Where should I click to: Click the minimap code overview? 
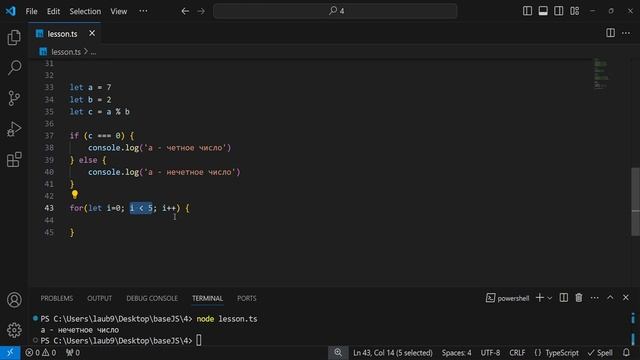(601, 73)
